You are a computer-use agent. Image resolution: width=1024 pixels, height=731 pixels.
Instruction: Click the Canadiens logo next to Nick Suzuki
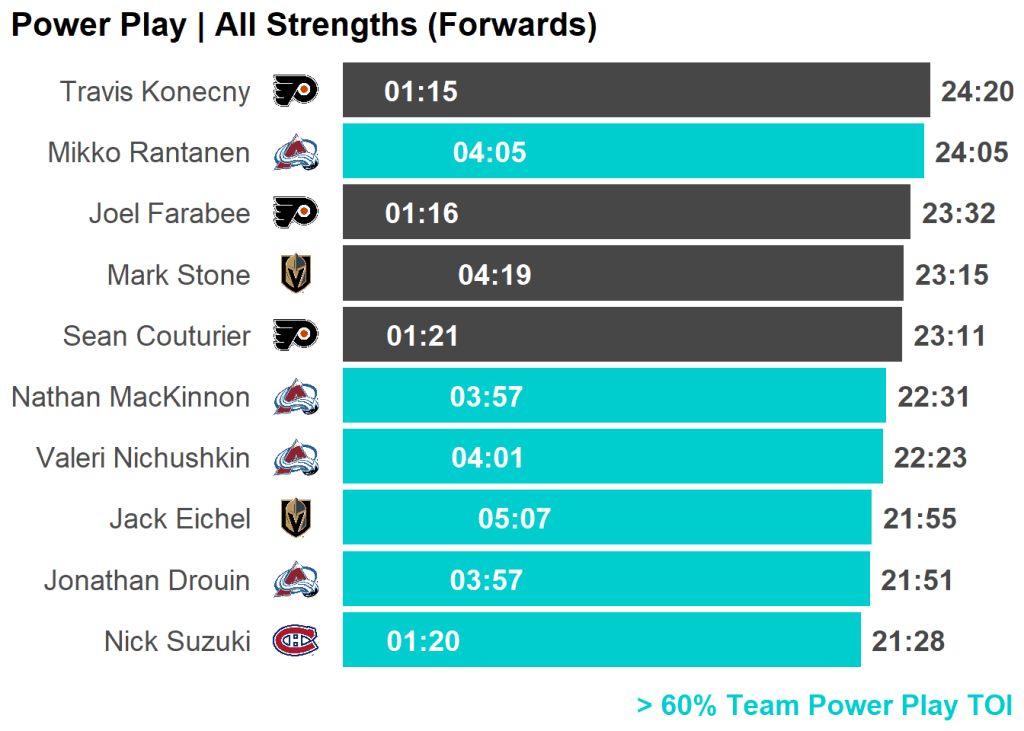(296, 641)
